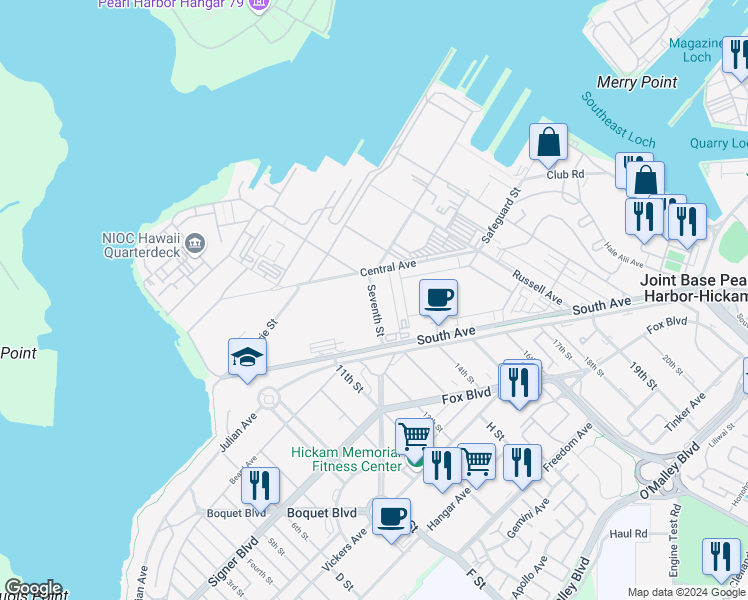Viewport: 748px width, 600px height.
Task: Click the Map data ©2024 Google text
Action: tap(686, 592)
